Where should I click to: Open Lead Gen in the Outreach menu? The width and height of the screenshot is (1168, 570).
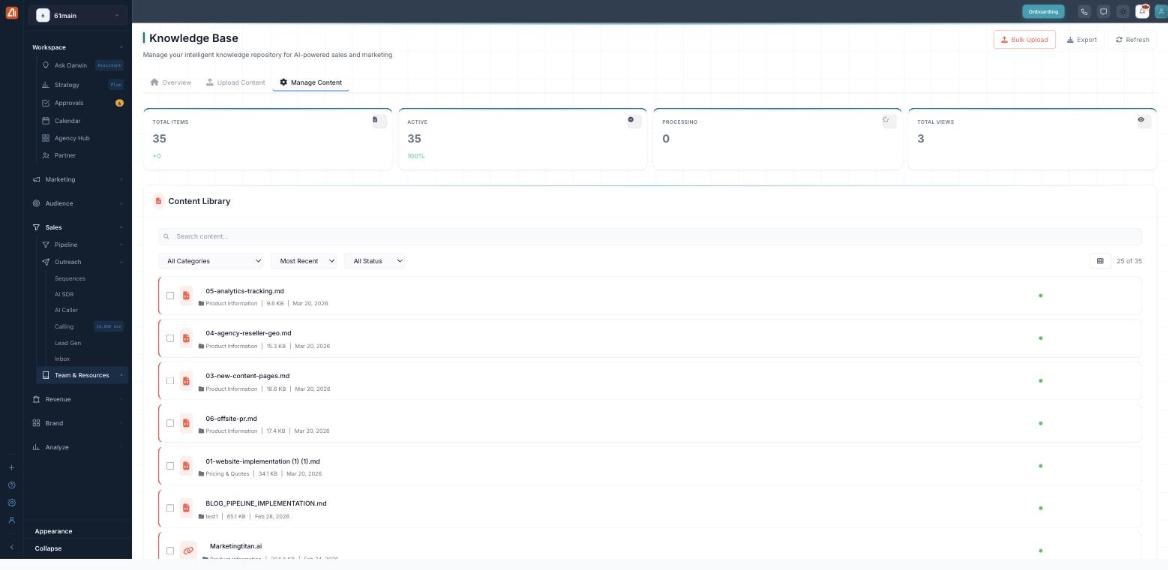click(68, 343)
